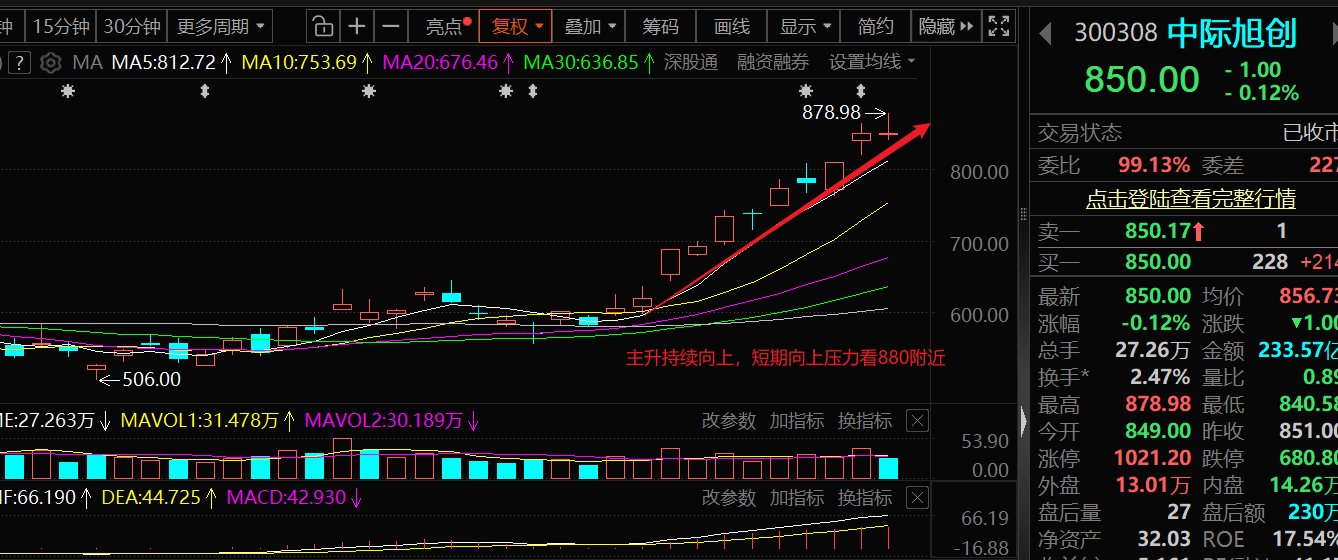
Task: Click the MAVOL2:30.189万 label
Action: pos(383,421)
